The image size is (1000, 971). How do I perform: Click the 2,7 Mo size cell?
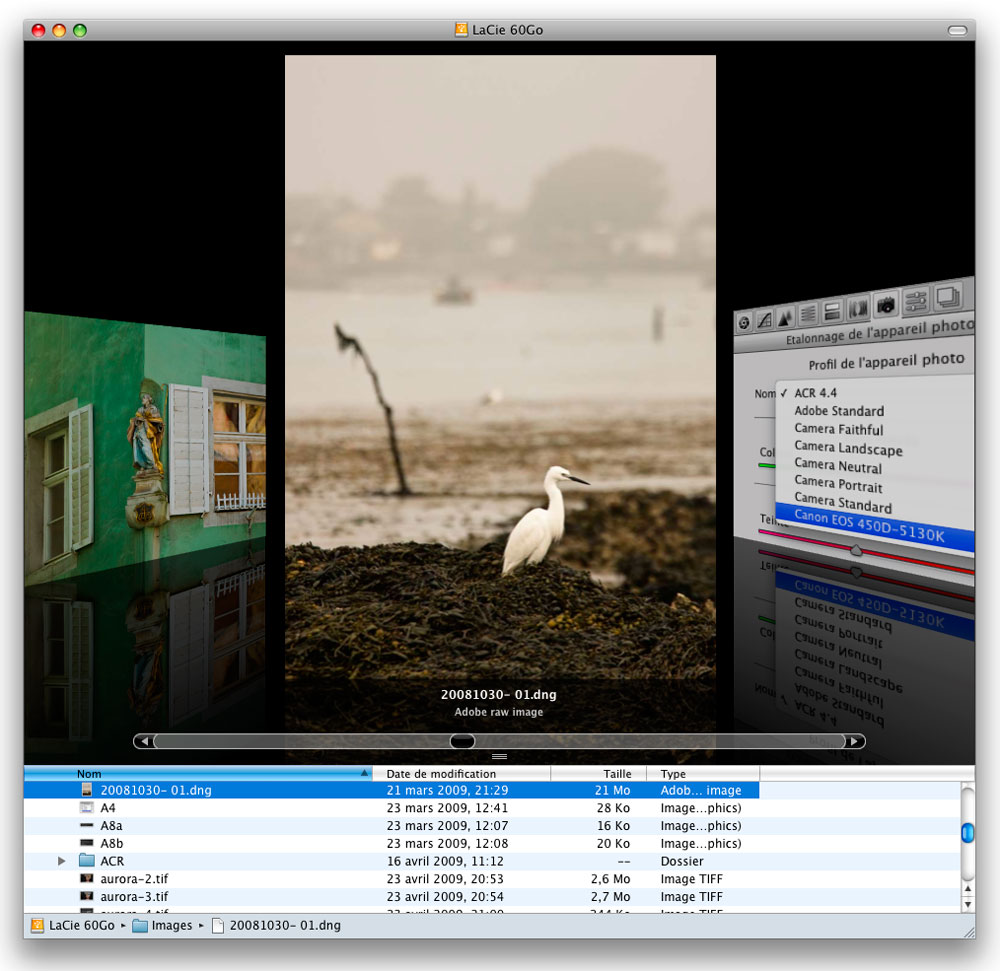(610, 896)
